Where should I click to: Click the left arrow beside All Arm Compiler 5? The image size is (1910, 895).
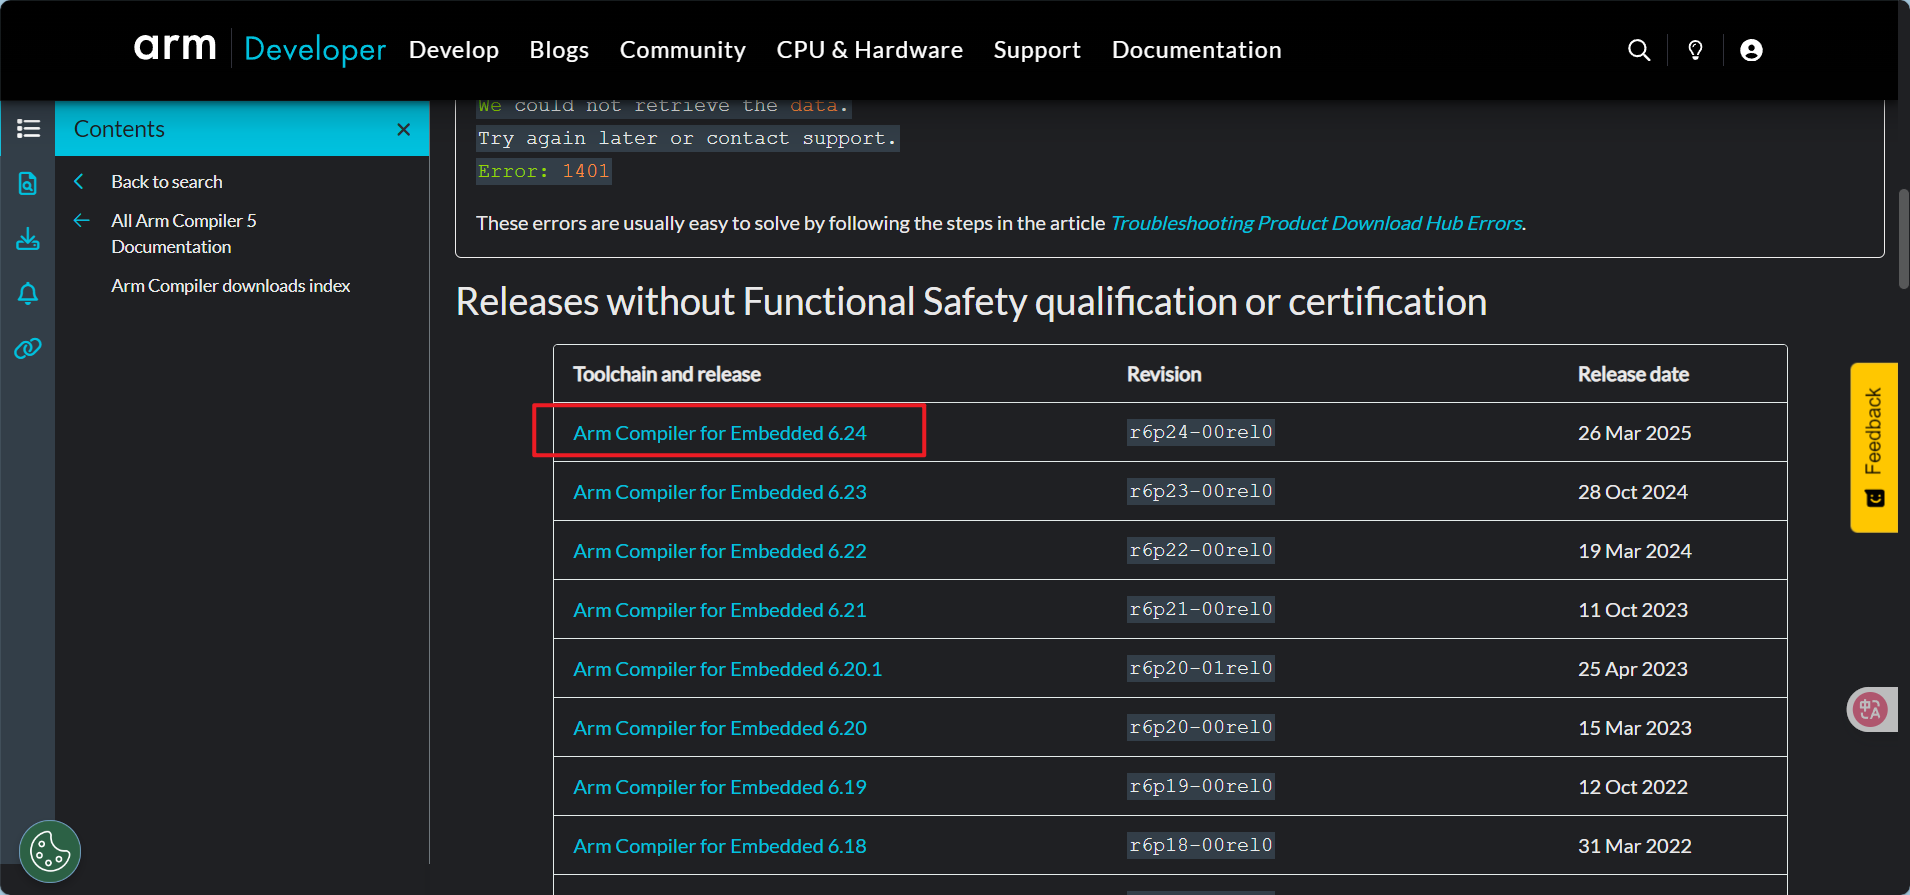point(82,220)
